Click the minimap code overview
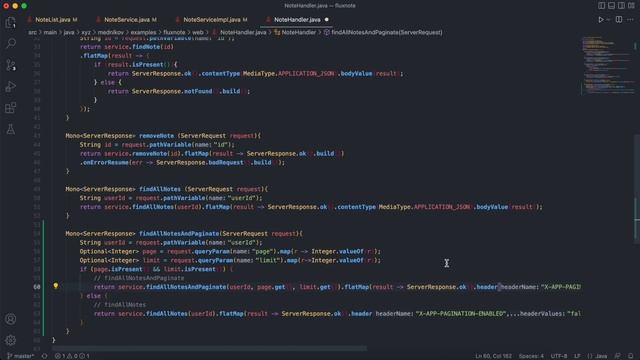640x360 pixels. coord(608,65)
